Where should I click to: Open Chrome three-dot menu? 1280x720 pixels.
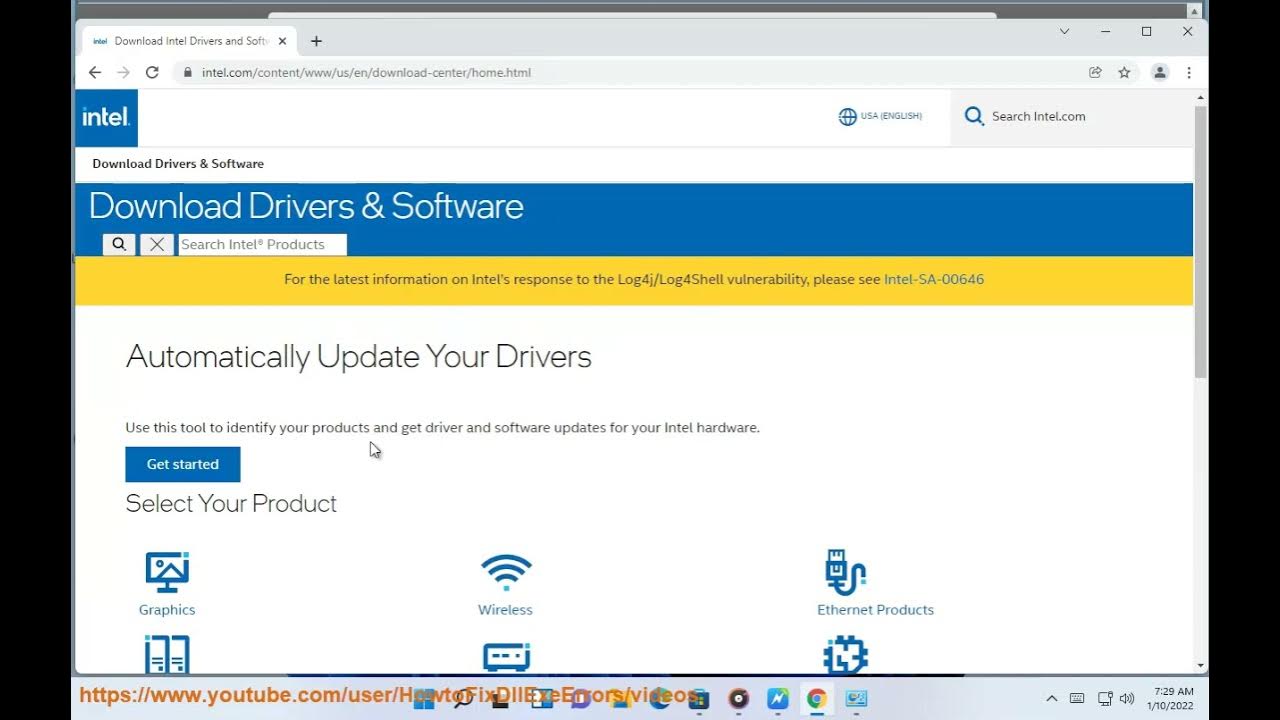(x=1189, y=72)
